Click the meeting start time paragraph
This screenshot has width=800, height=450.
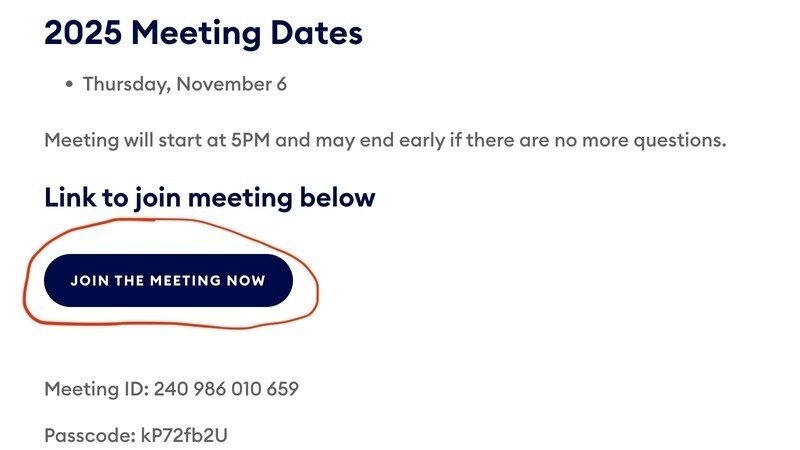point(385,140)
